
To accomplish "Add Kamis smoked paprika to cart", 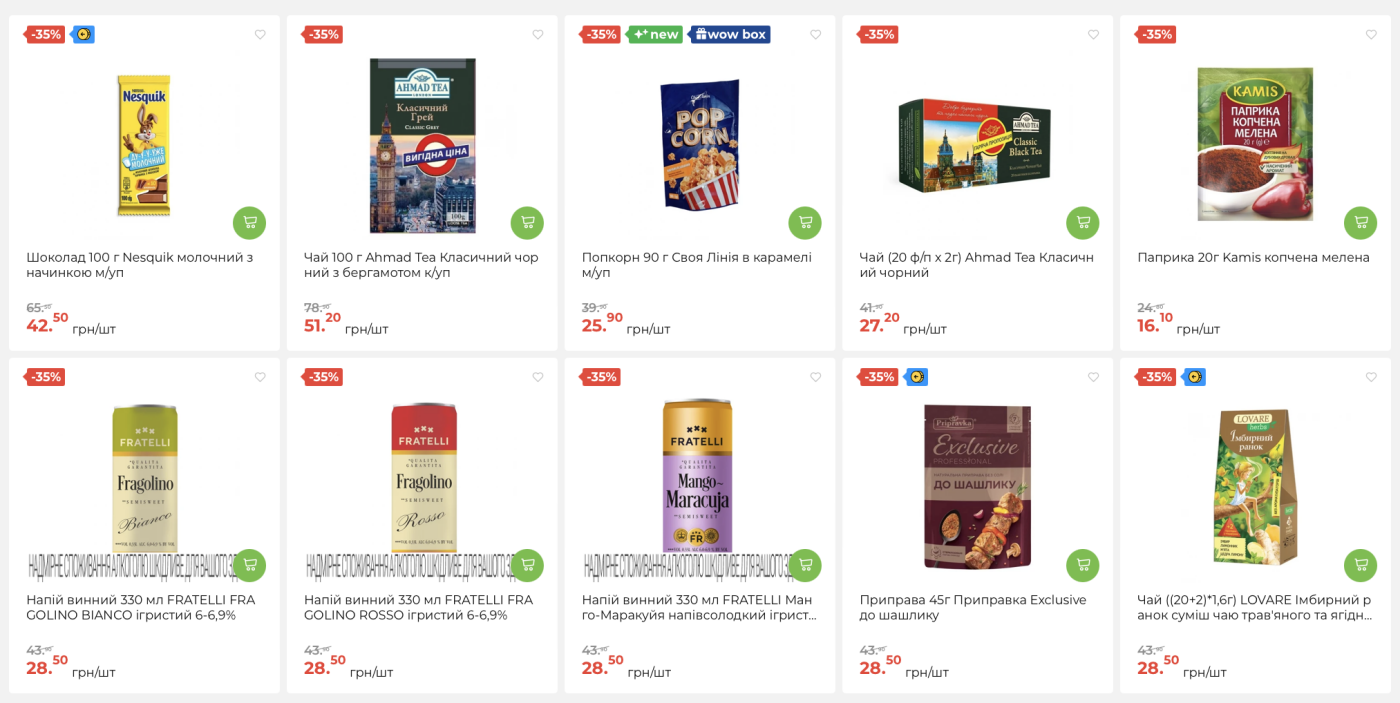I will tap(1360, 223).
